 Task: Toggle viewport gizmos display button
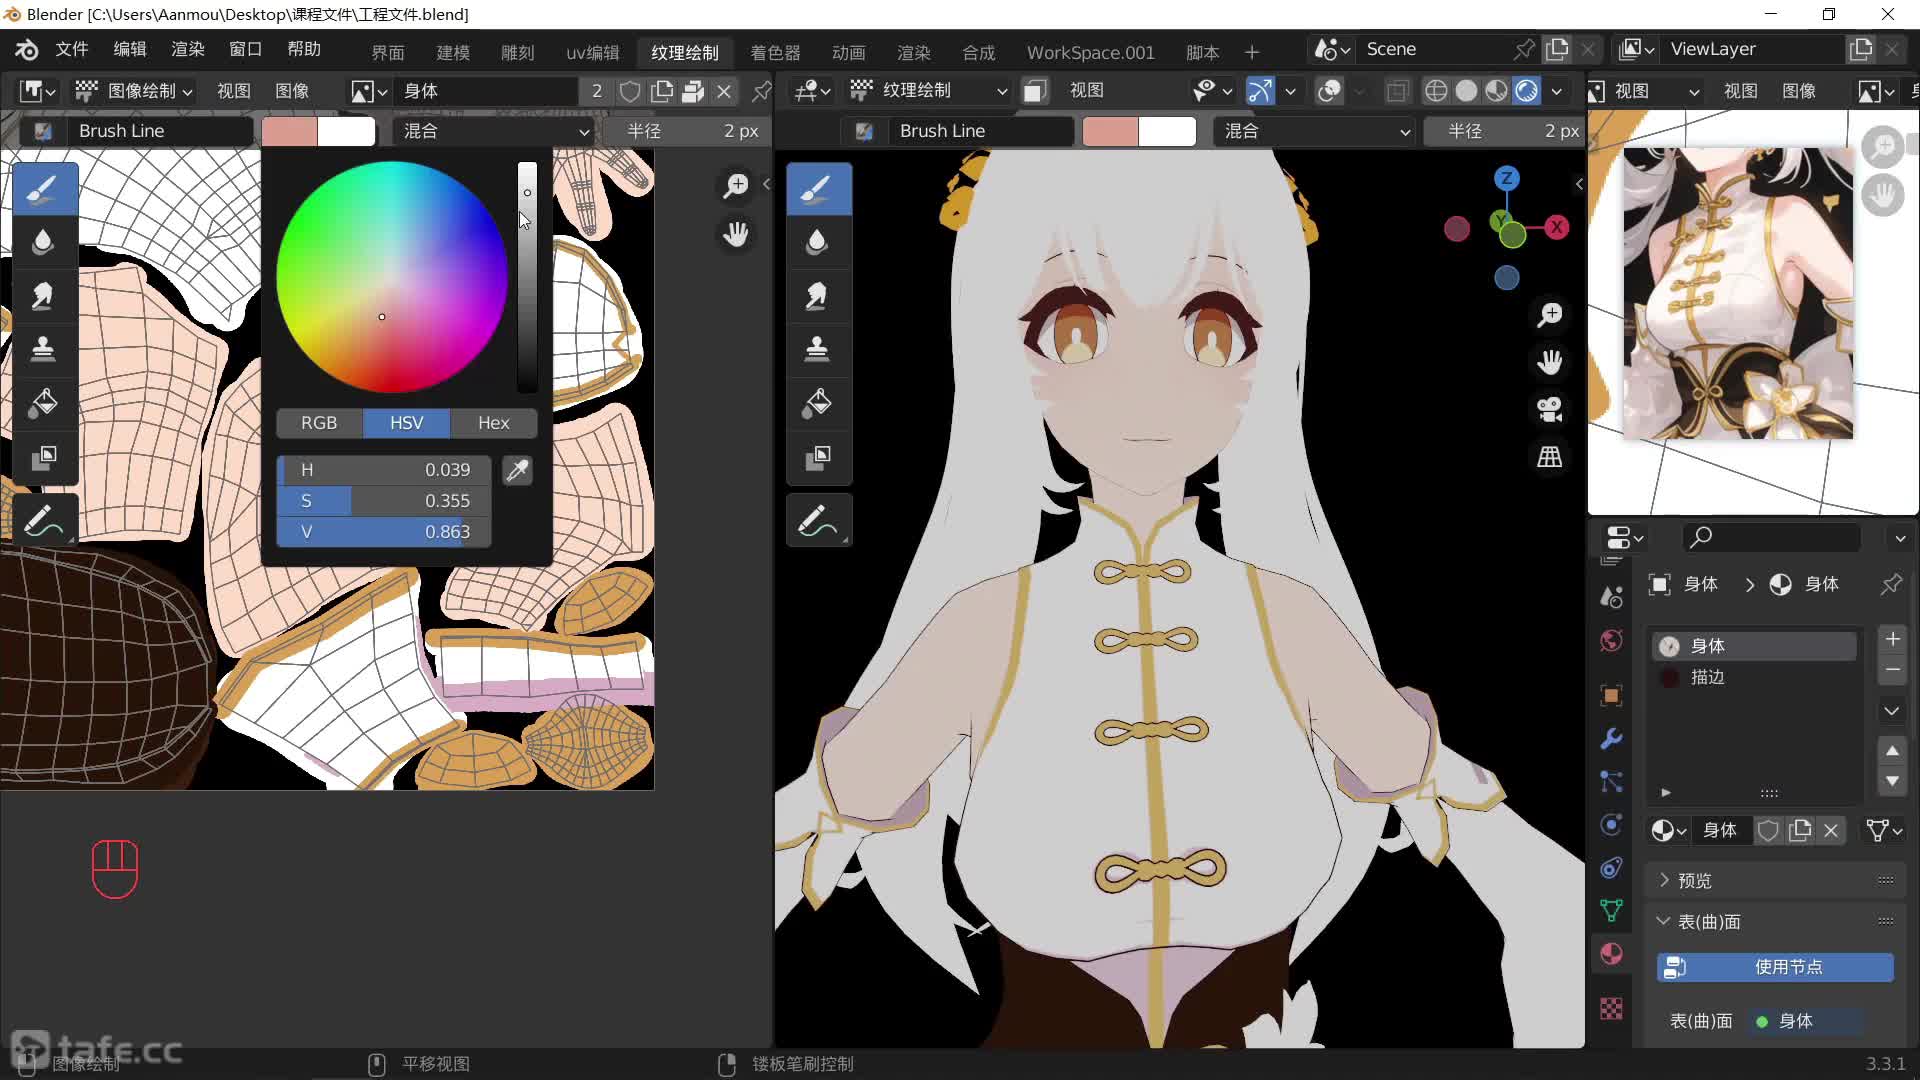click(1260, 91)
